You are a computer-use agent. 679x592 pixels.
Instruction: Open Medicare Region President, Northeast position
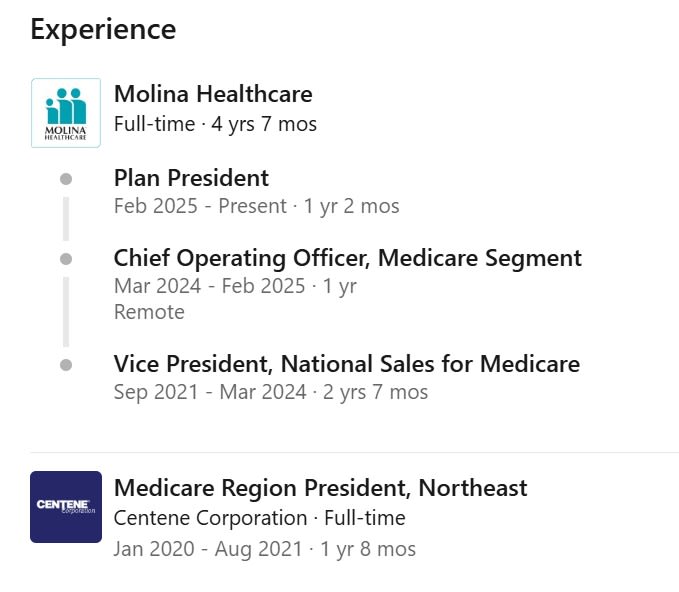coord(320,488)
